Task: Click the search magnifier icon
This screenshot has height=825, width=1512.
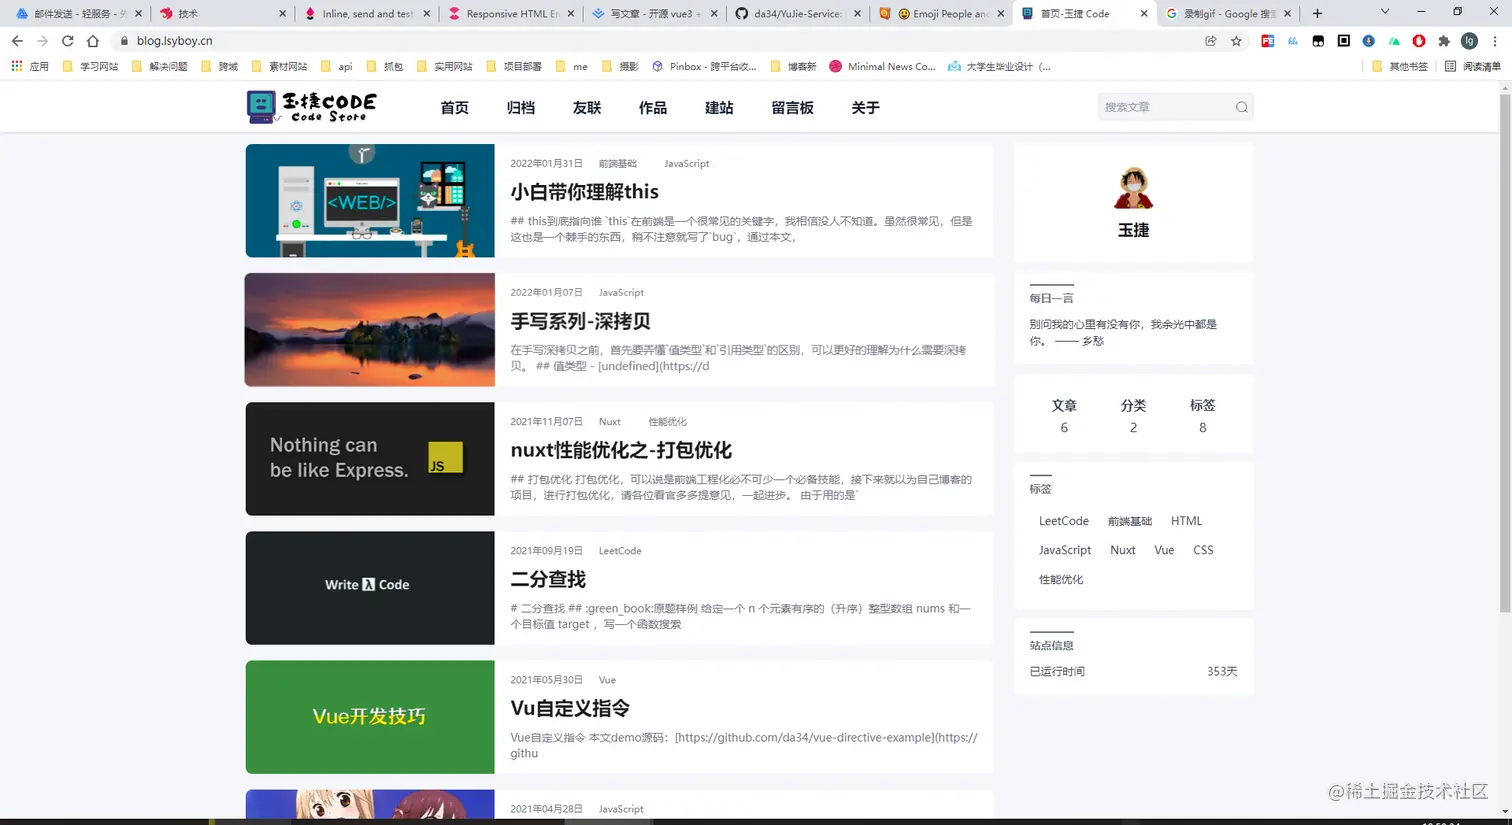Action: 1241,107
